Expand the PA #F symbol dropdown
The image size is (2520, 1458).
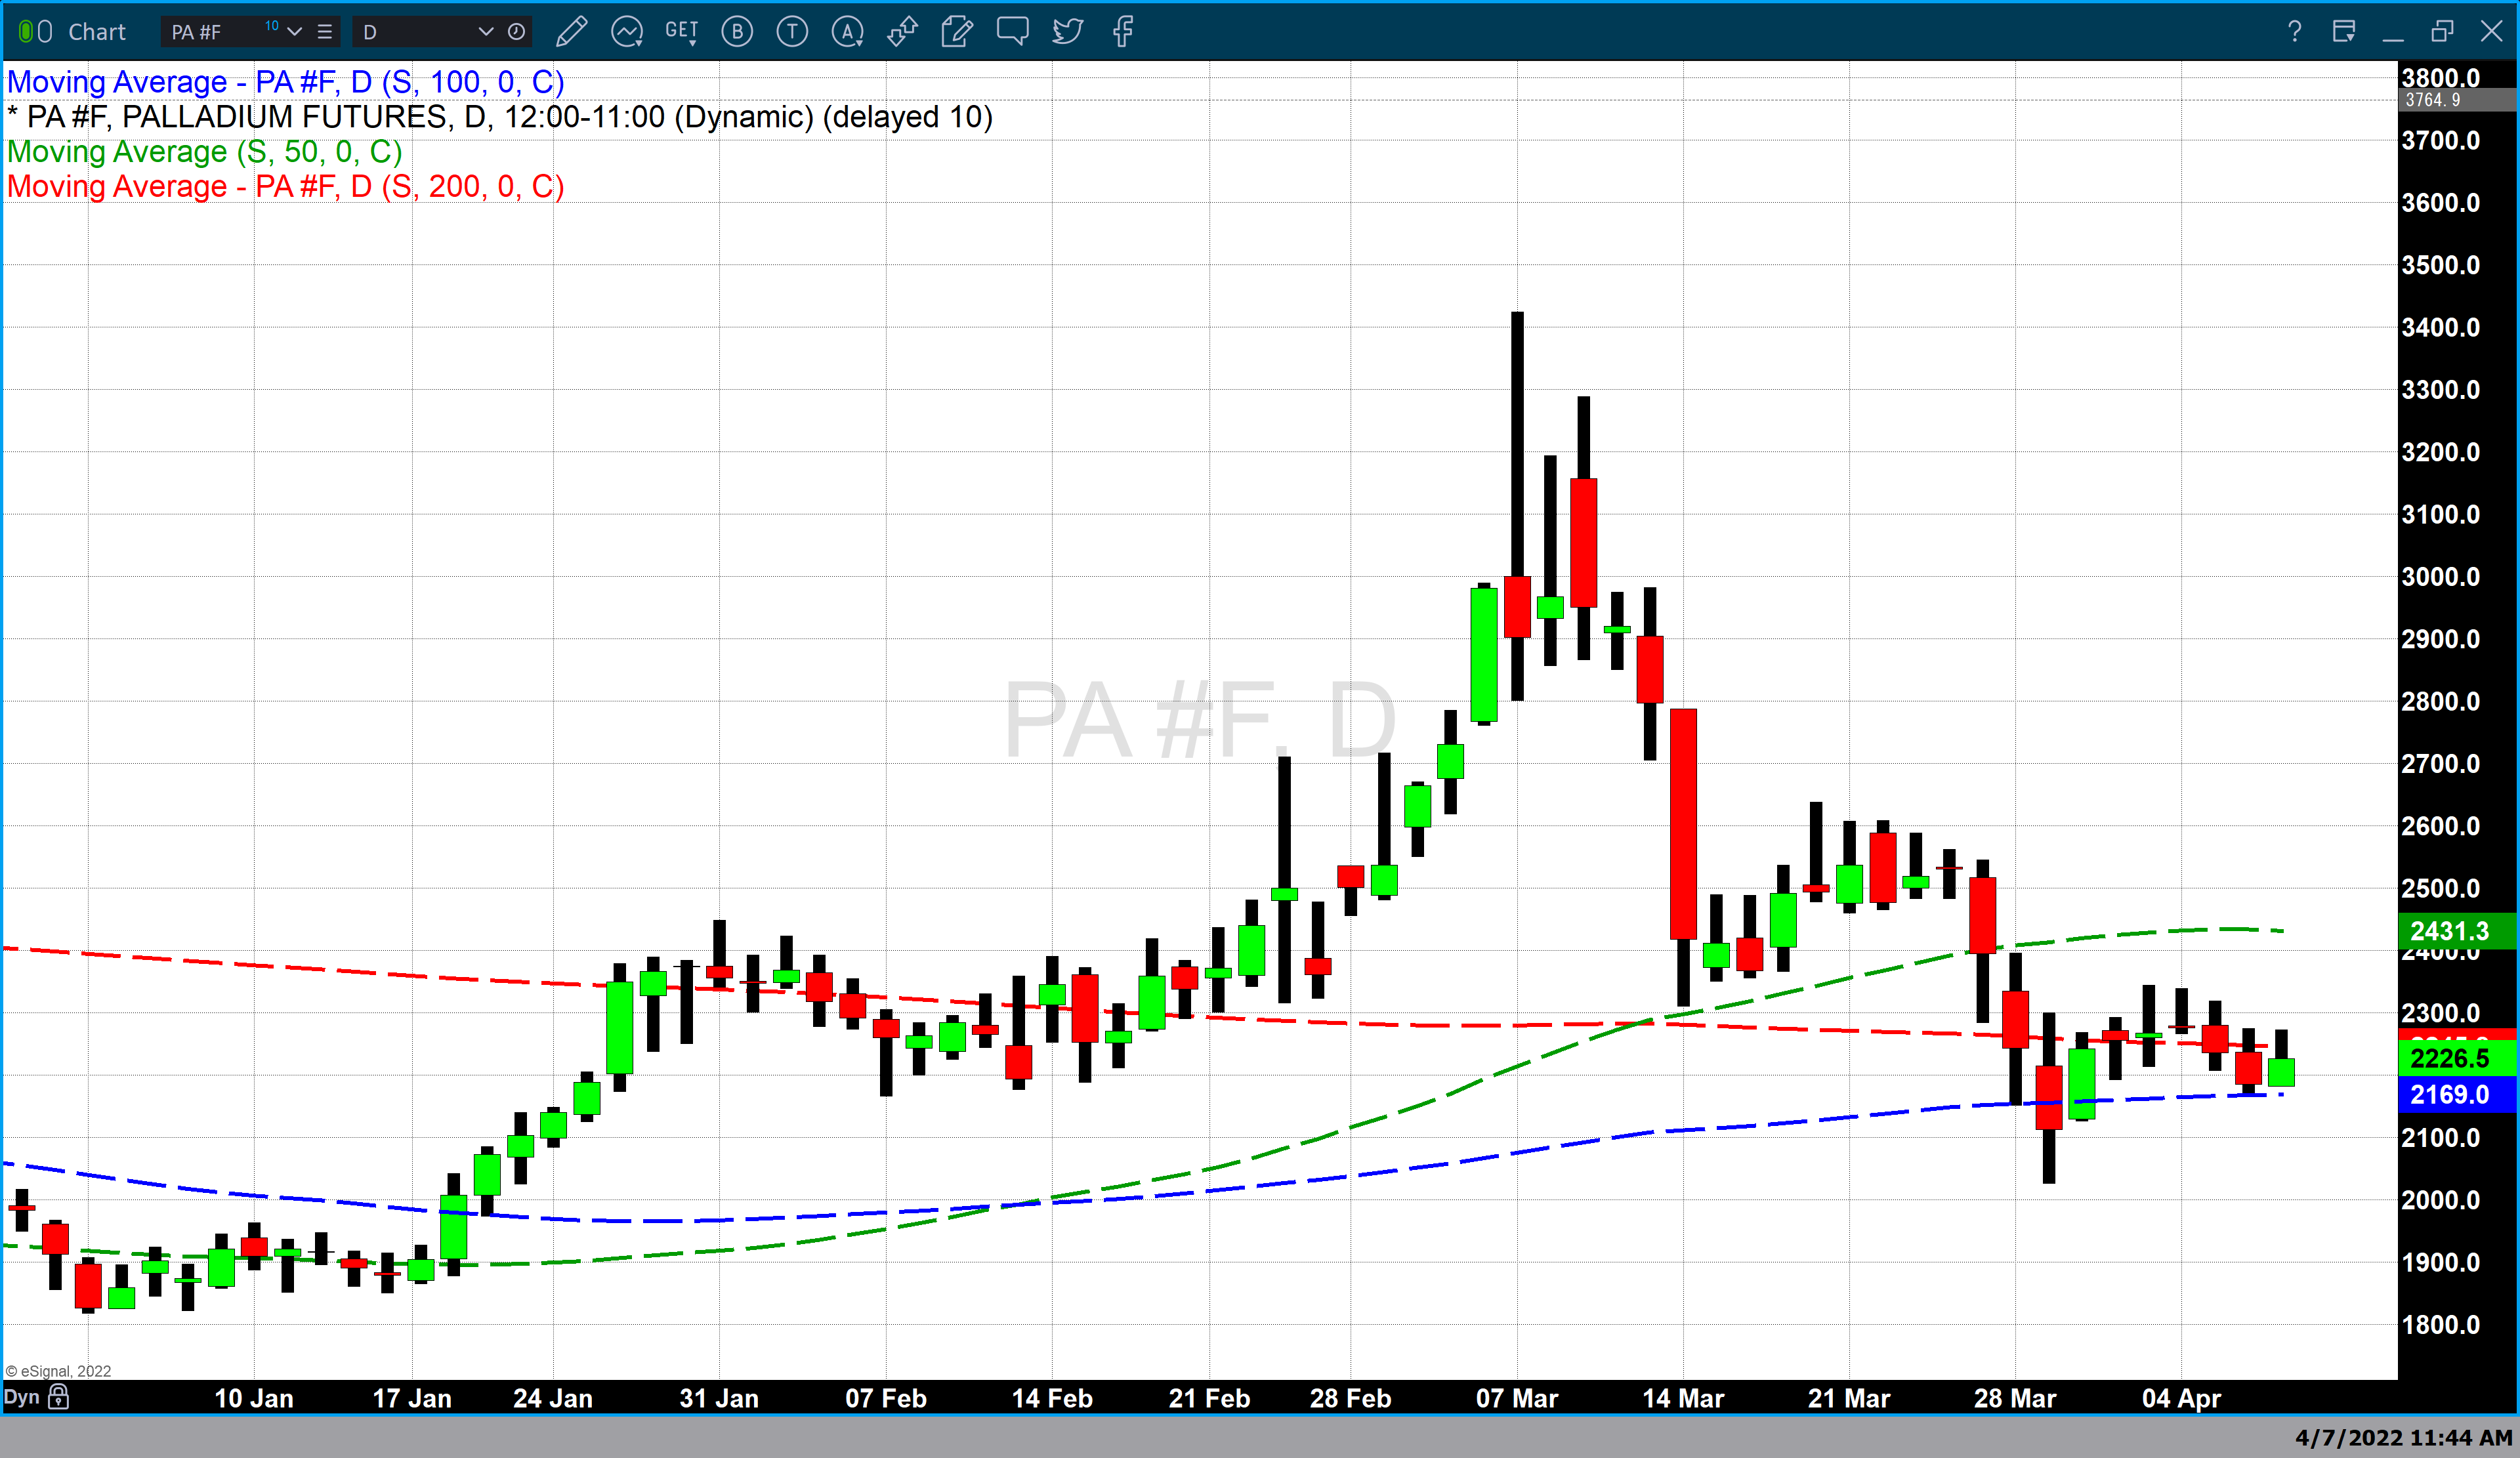click(x=294, y=32)
